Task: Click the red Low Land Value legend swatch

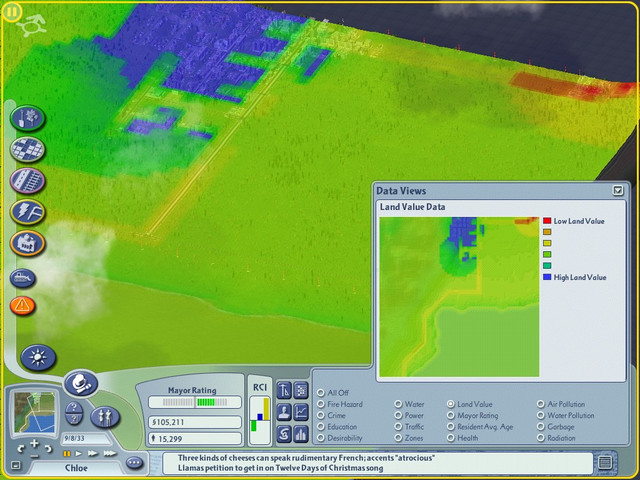Action: [x=547, y=221]
